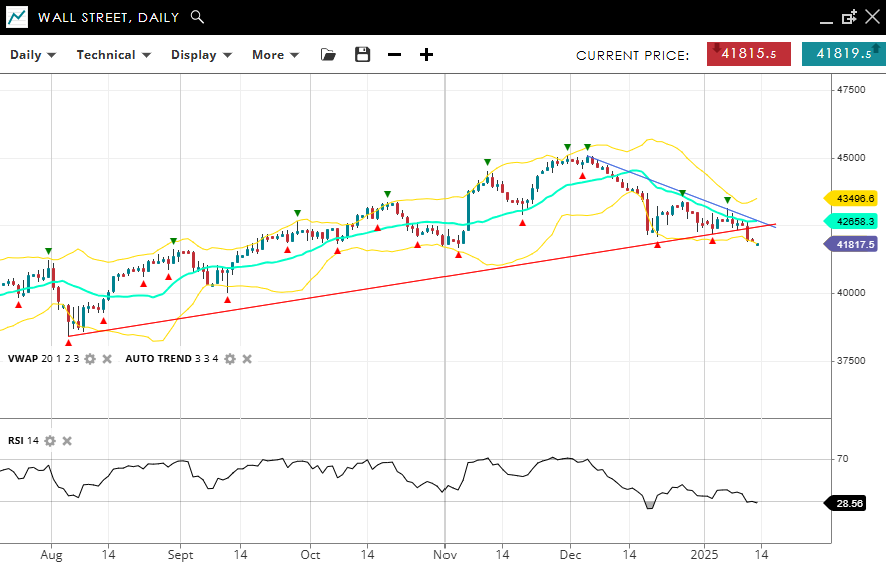This screenshot has height=564, width=886.
Task: Click the red sell price 41815.5 button
Action: 748,54
